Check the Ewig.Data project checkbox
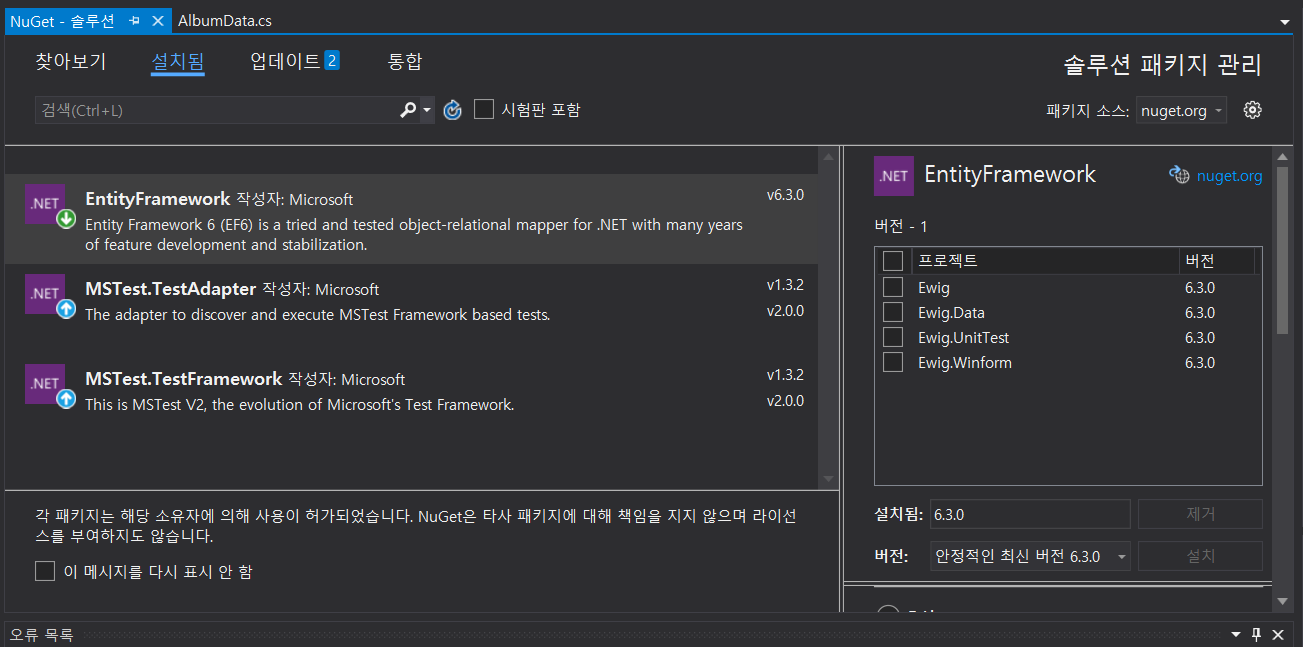This screenshot has width=1303, height=647. [893, 313]
